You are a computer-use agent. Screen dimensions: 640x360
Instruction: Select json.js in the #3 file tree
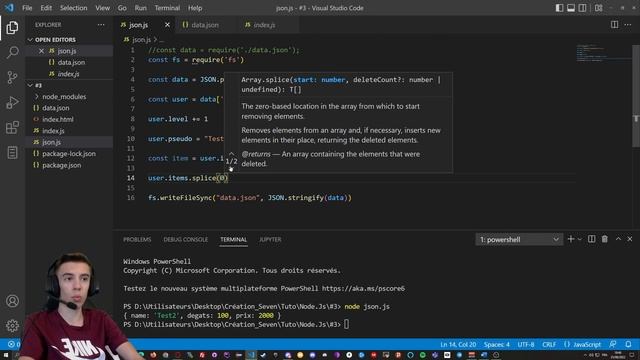pos(51,142)
